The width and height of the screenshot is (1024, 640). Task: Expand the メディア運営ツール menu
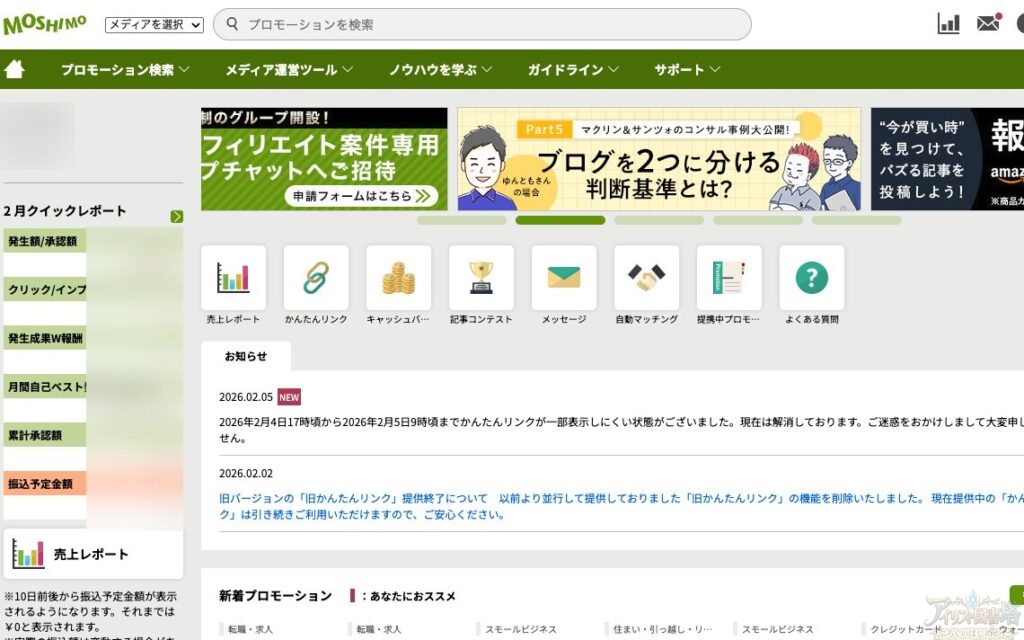(289, 70)
